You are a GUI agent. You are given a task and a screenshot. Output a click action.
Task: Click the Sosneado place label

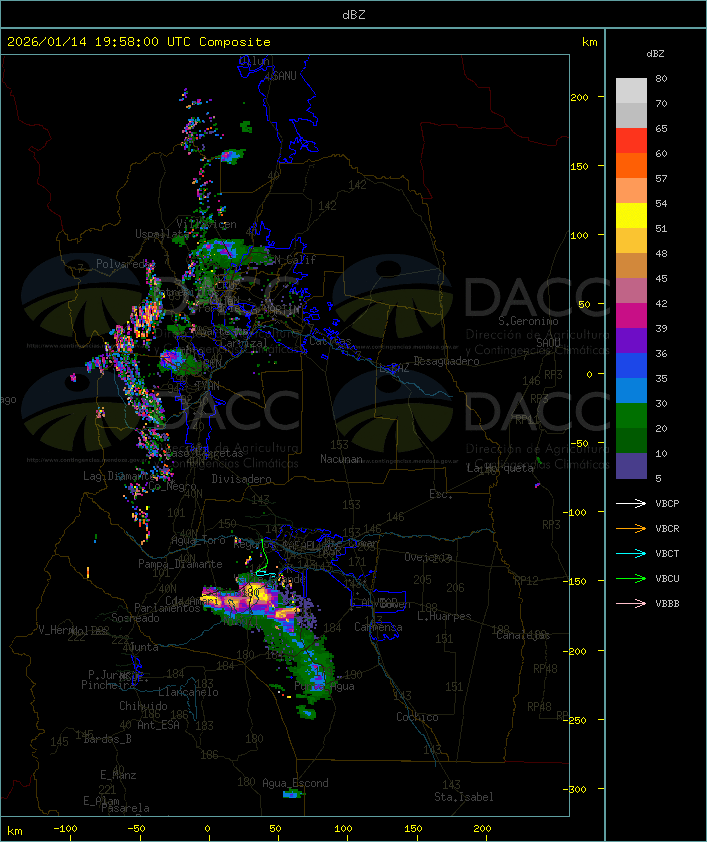pyautogui.click(x=135, y=618)
